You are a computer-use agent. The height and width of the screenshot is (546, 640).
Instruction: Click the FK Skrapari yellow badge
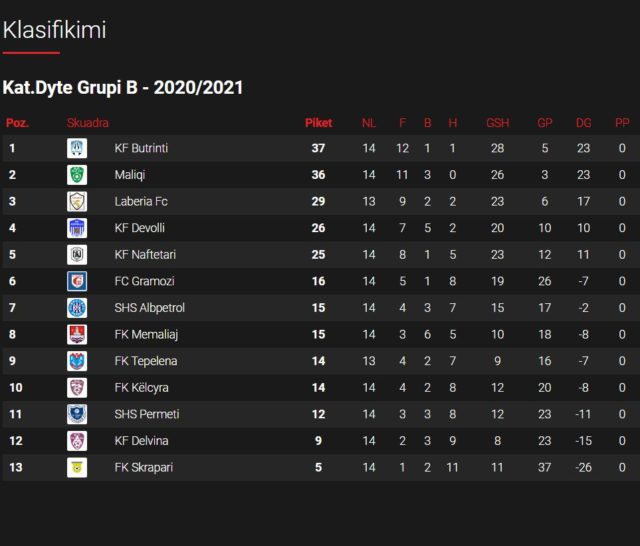(x=77, y=468)
